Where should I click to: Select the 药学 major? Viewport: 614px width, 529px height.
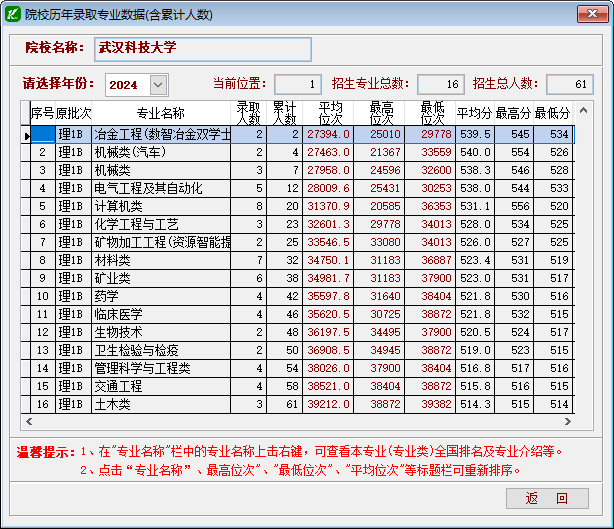[161, 296]
